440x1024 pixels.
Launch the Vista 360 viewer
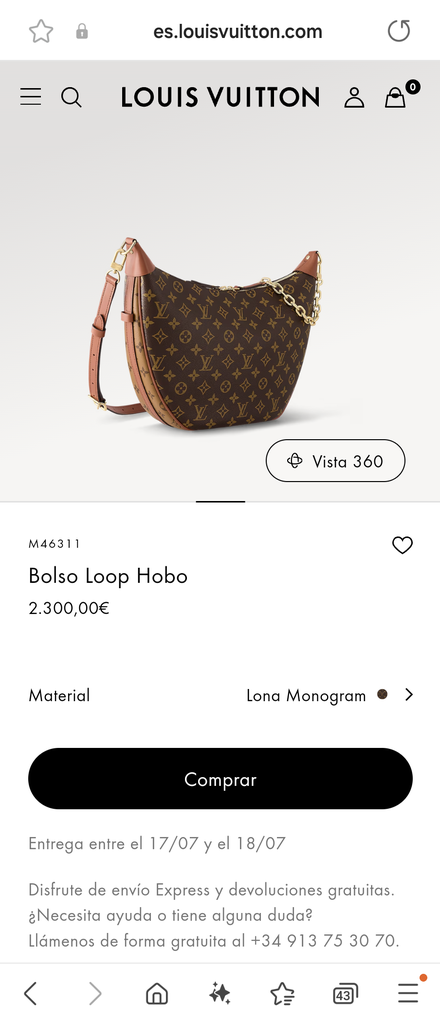coord(336,461)
